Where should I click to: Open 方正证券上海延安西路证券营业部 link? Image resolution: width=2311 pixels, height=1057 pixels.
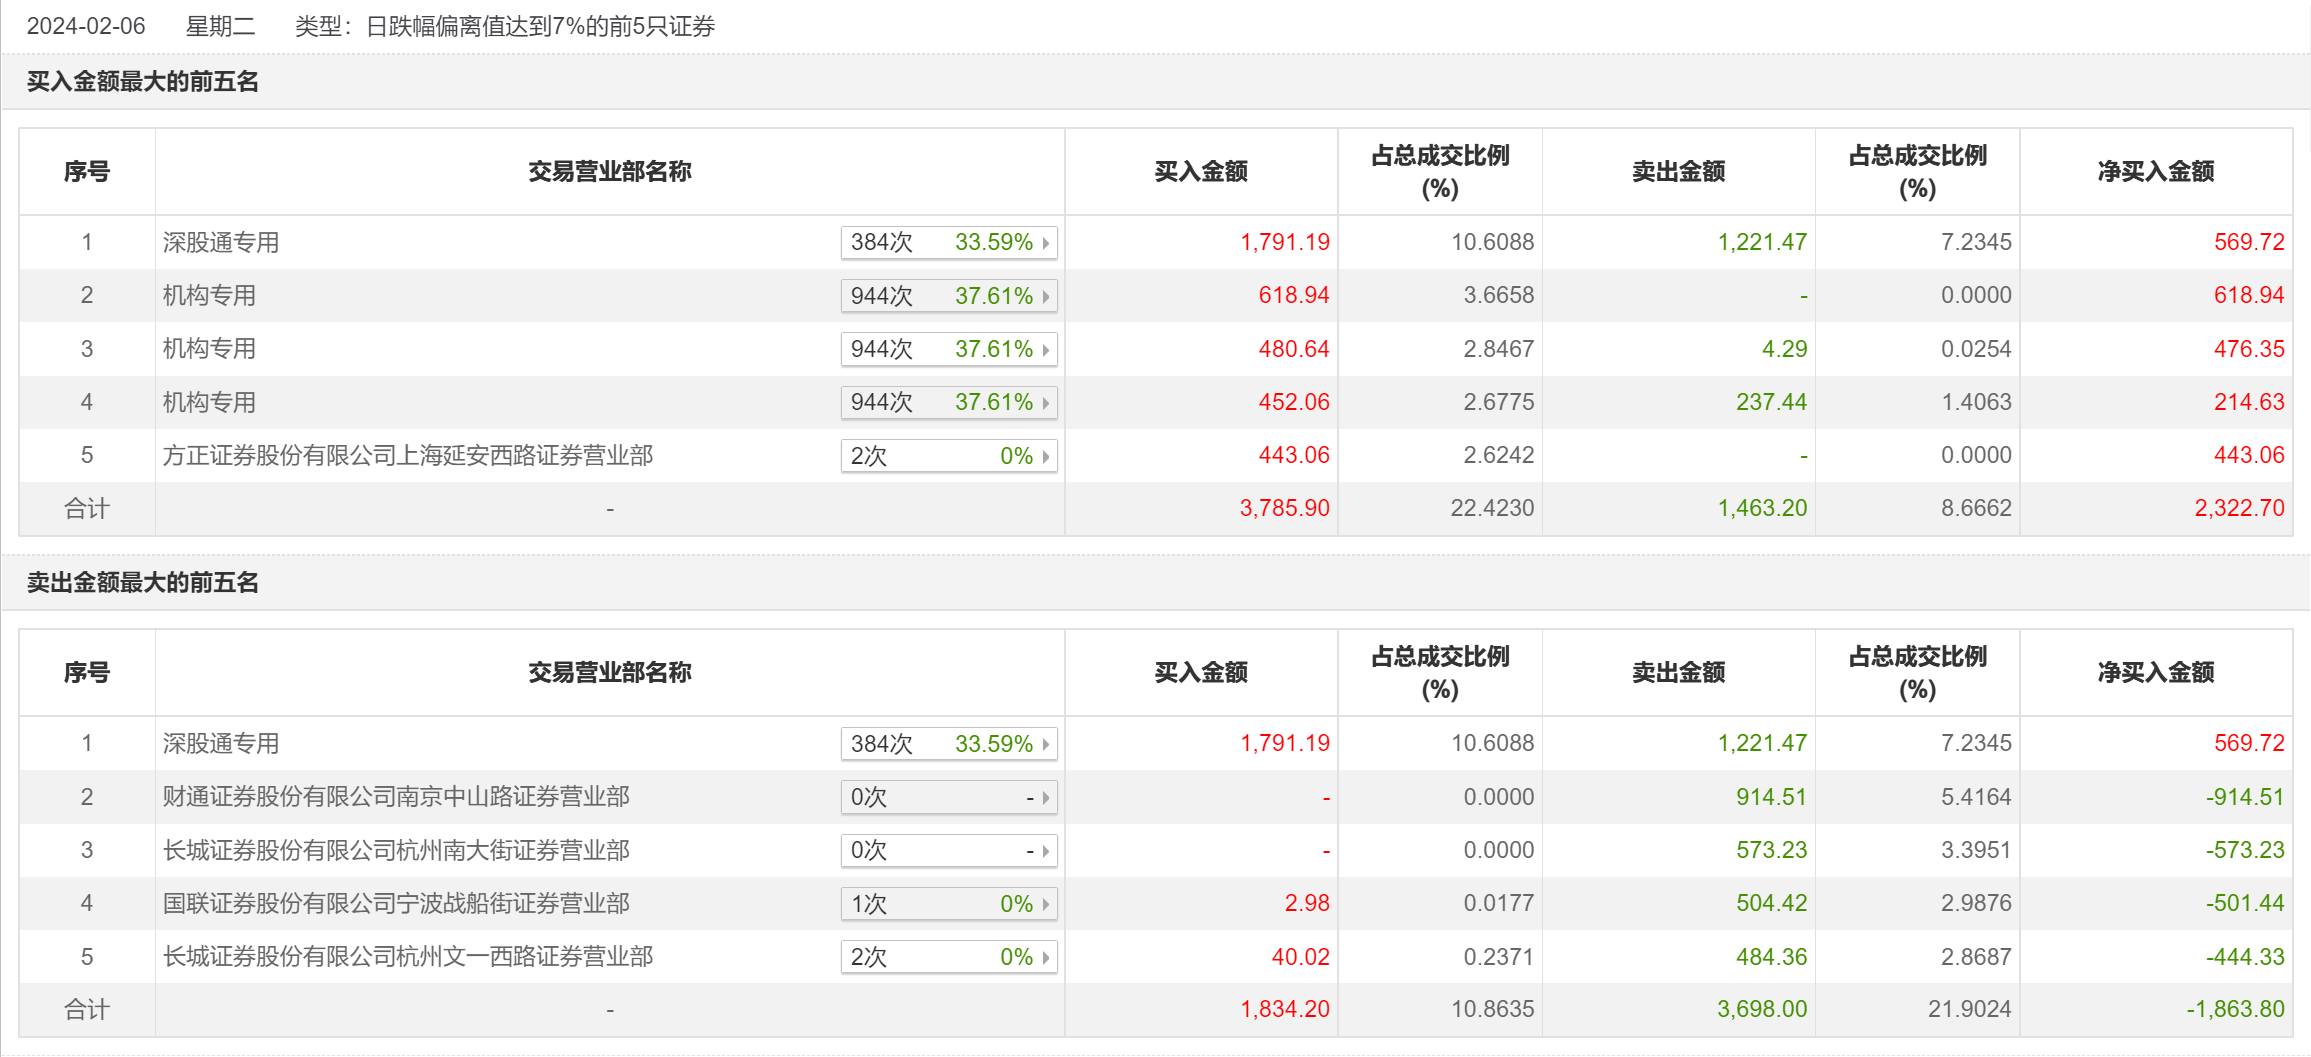tap(407, 456)
